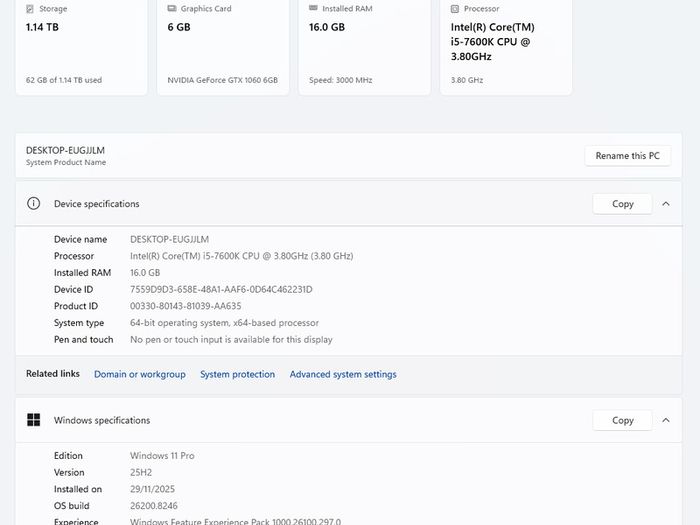Click the Device ID label

(73, 289)
